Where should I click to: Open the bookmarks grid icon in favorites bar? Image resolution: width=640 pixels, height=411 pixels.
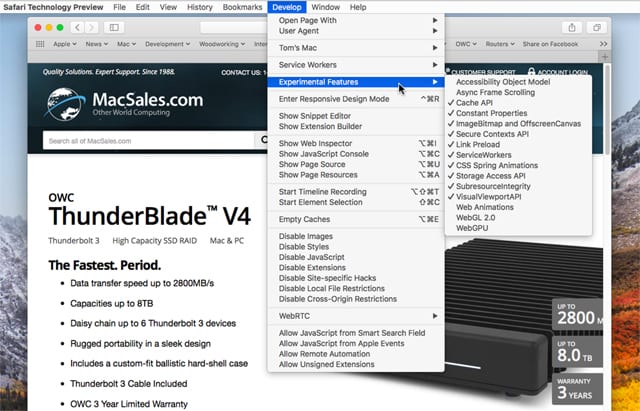[41, 44]
